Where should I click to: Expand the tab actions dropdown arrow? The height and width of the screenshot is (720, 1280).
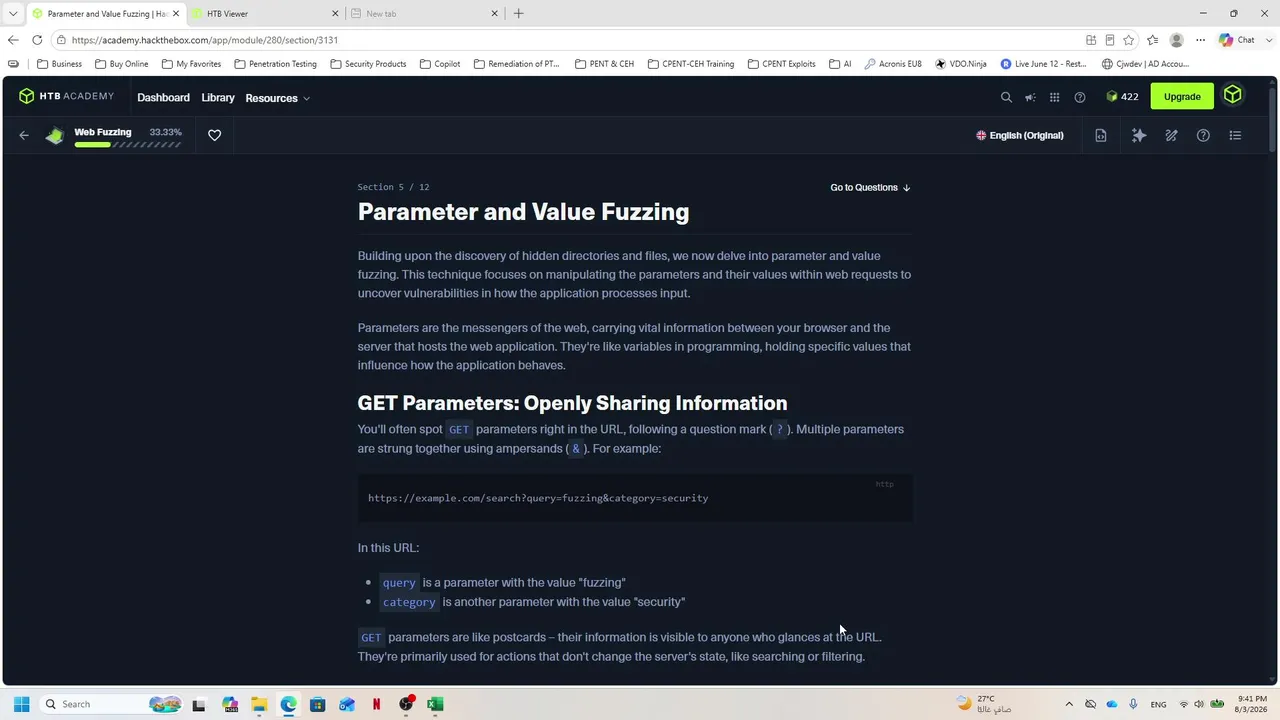pos(12,14)
